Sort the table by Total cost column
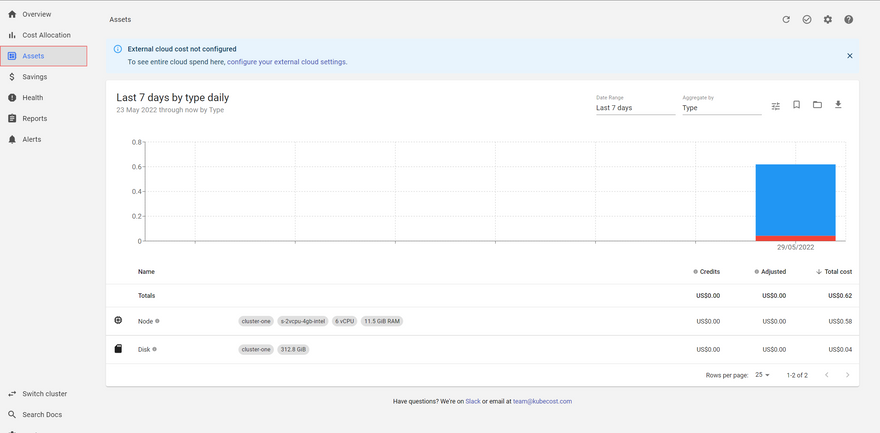The image size is (880, 433). (835, 272)
